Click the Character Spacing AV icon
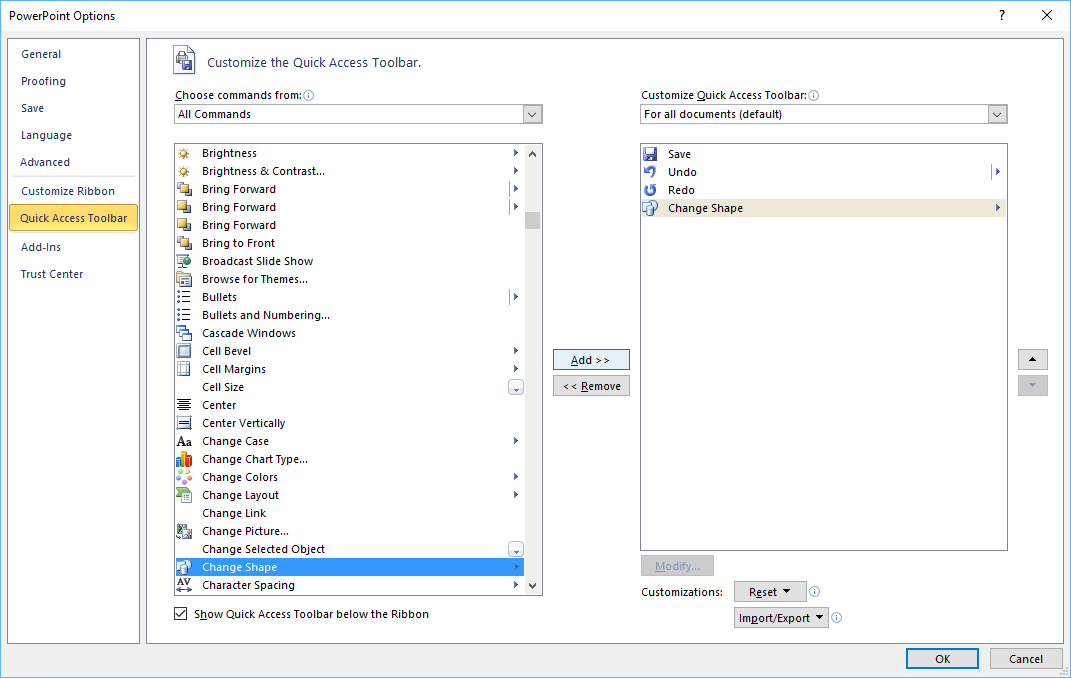Screen dimensions: 1071x678 coord(184,585)
